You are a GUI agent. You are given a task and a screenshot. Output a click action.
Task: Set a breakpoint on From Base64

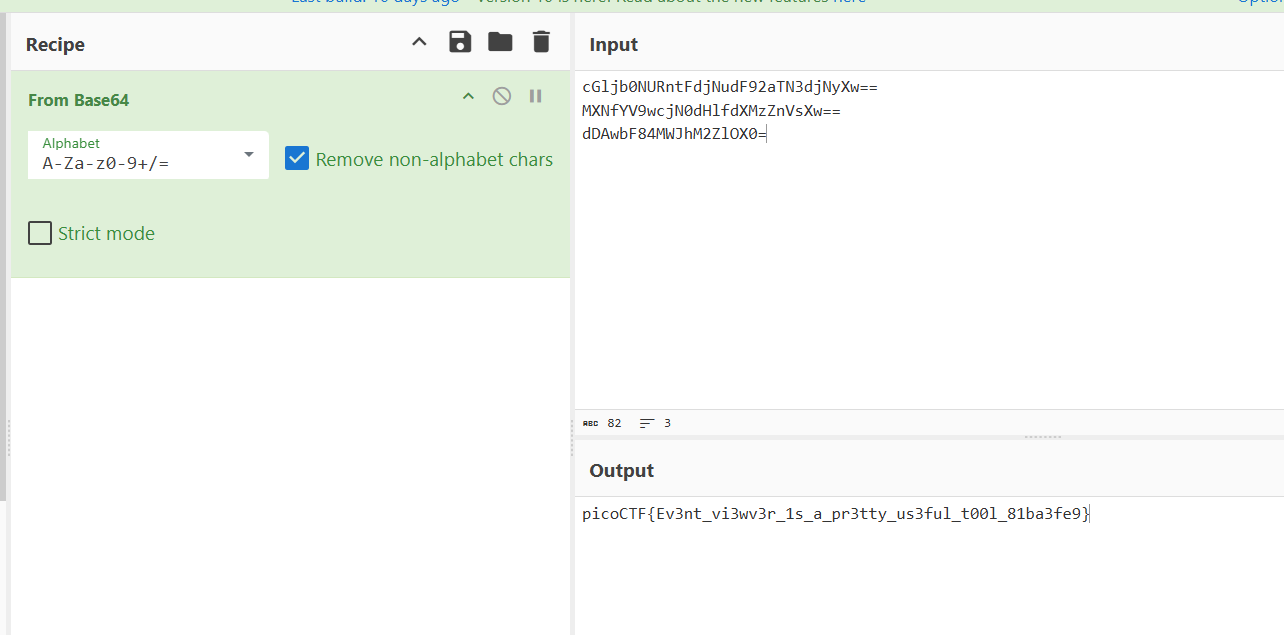pyautogui.click(x=536, y=96)
